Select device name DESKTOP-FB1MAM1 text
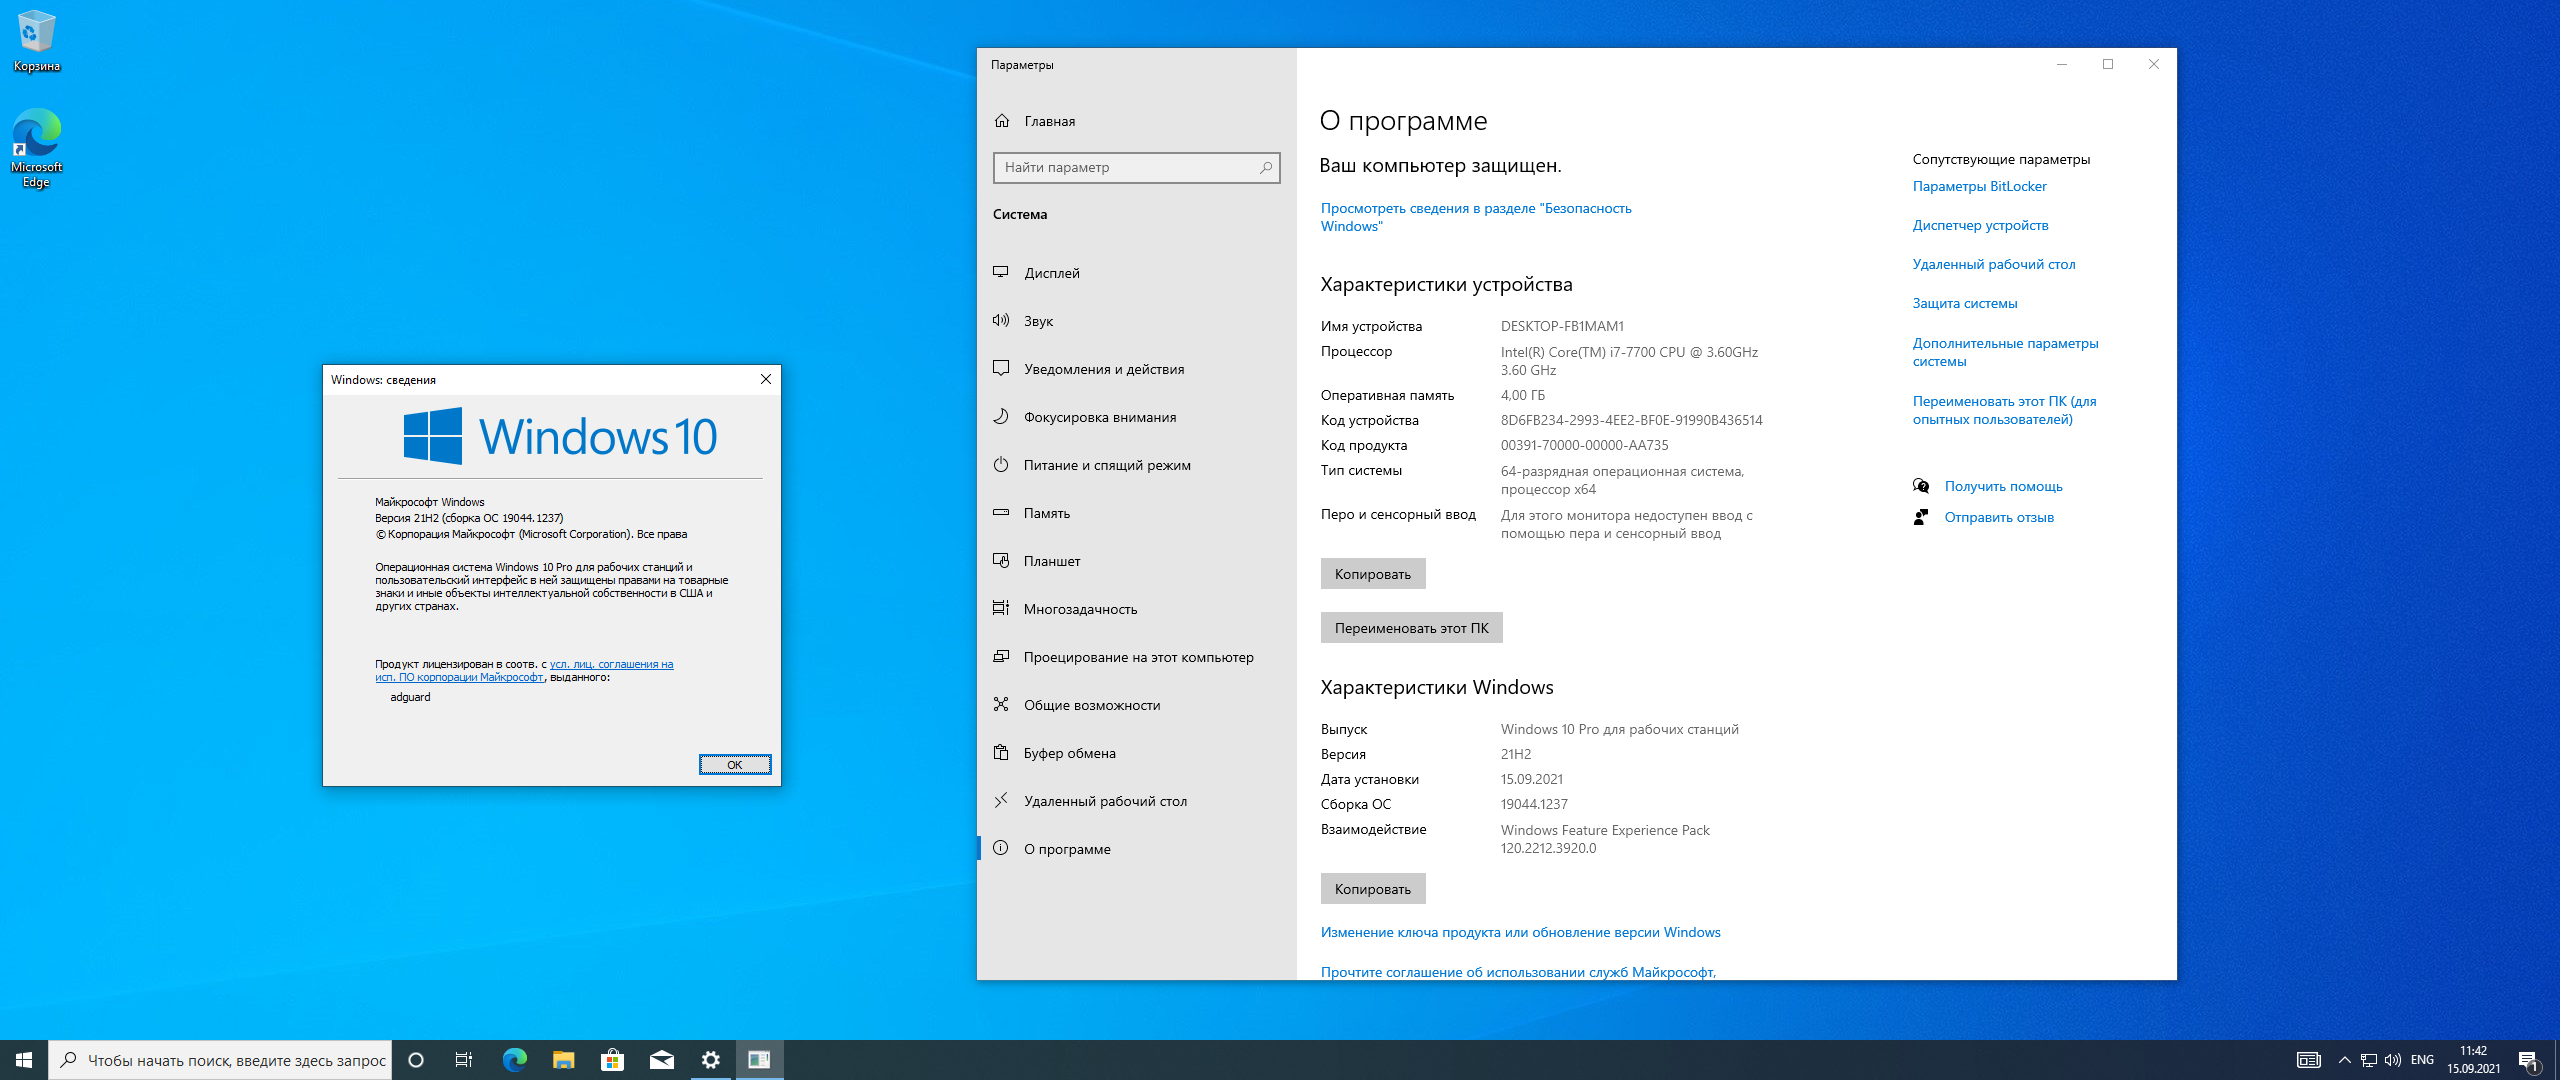 pyautogui.click(x=1562, y=326)
